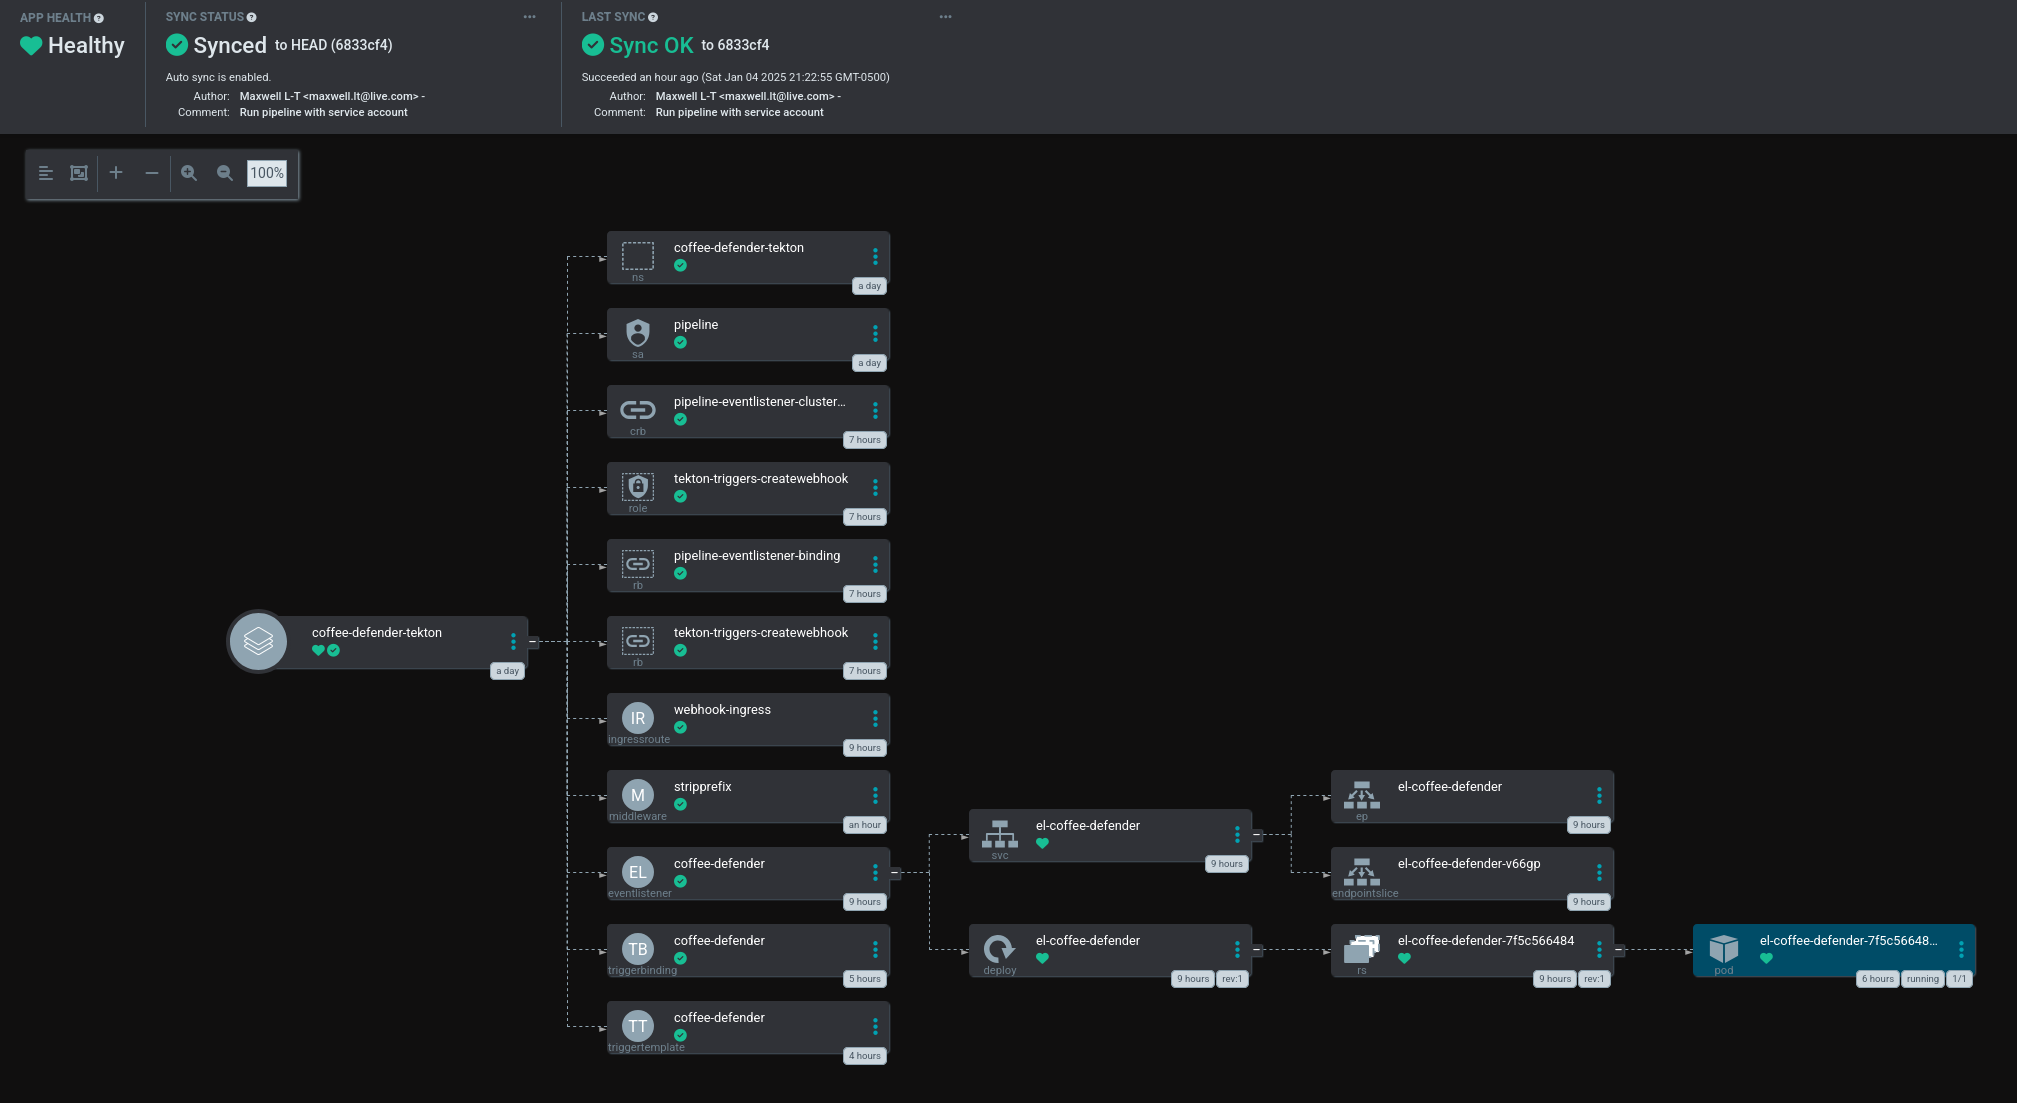
Task: Click the application layers icon of coffee-defender-tekton
Action: click(x=258, y=641)
